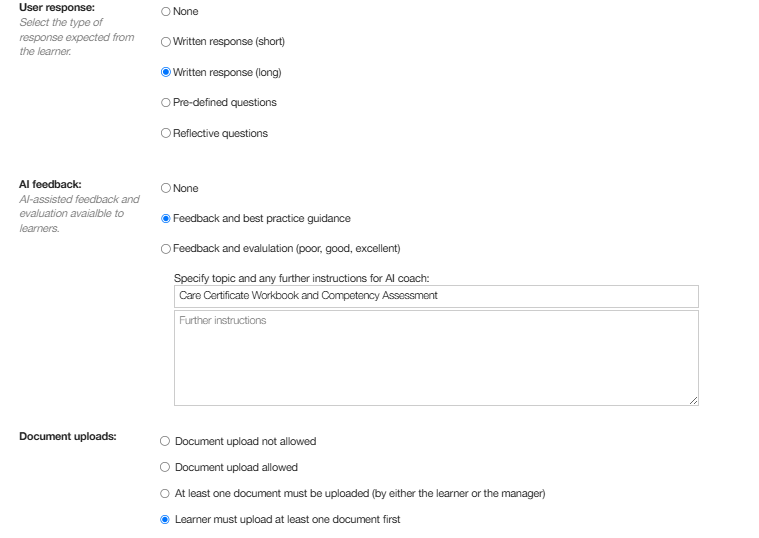Choose Written response (short) option
The image size is (759, 538).
[x=166, y=42]
